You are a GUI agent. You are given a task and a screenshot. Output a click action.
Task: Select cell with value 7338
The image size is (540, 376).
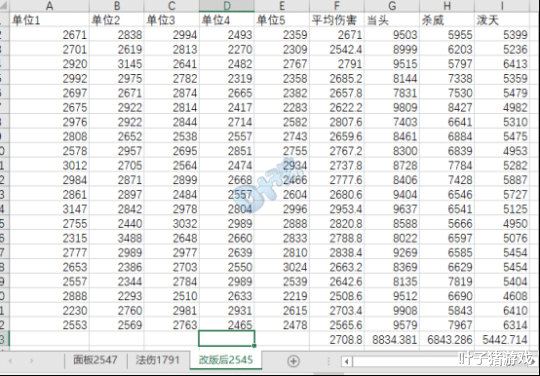(x=447, y=79)
